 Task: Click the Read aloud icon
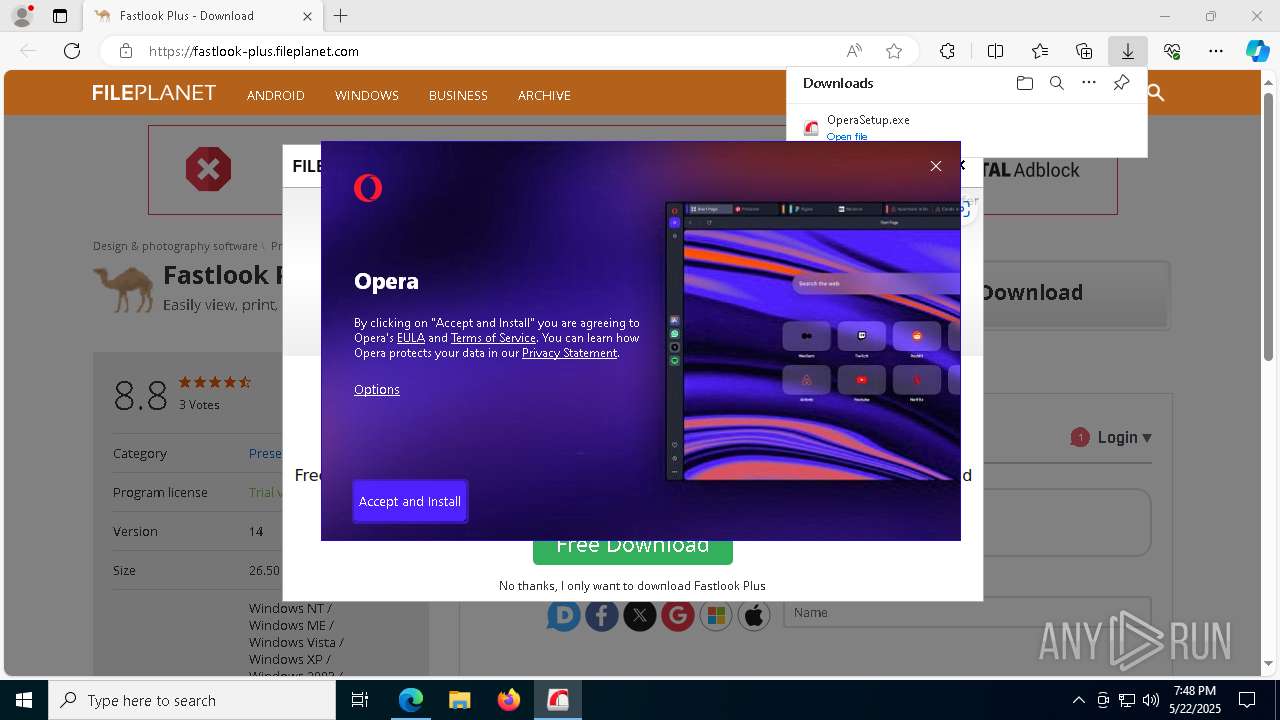tap(854, 51)
